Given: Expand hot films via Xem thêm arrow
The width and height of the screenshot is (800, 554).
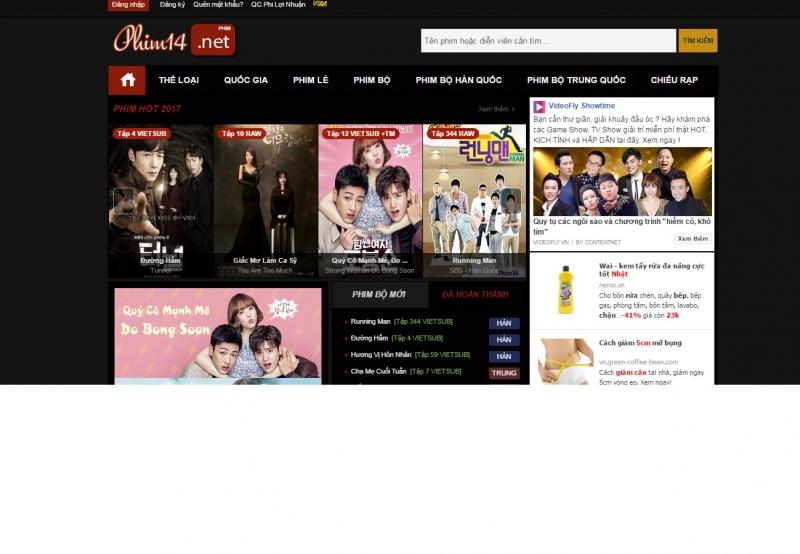Looking at the screenshot, I should [497, 109].
